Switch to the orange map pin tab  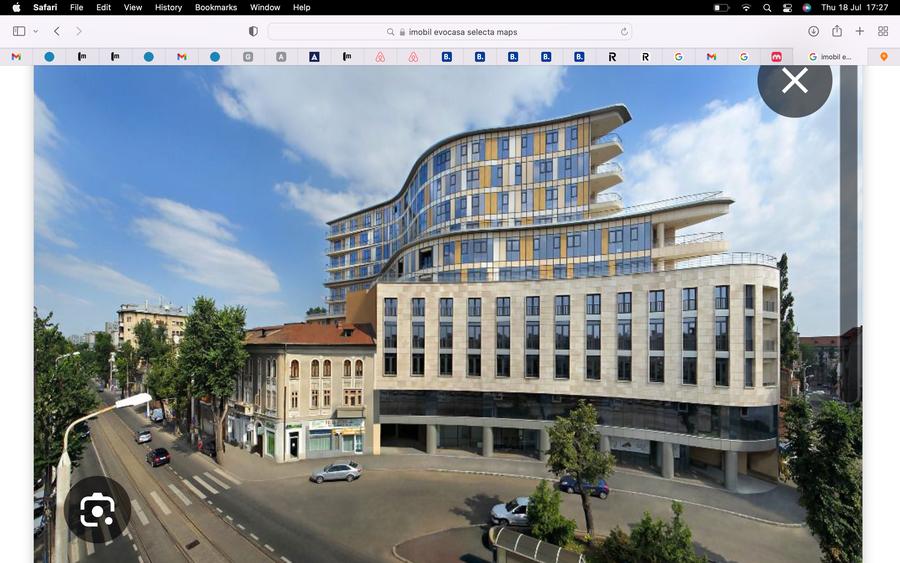[x=884, y=57]
